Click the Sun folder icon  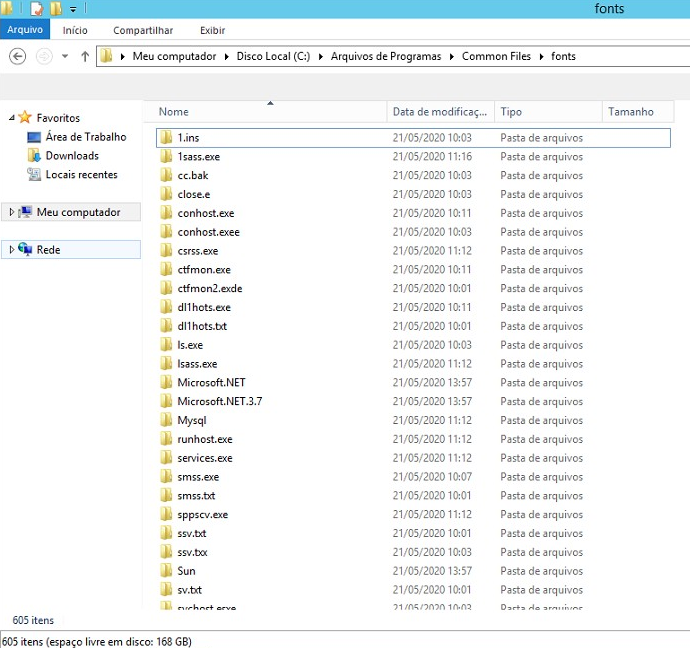tap(166, 571)
